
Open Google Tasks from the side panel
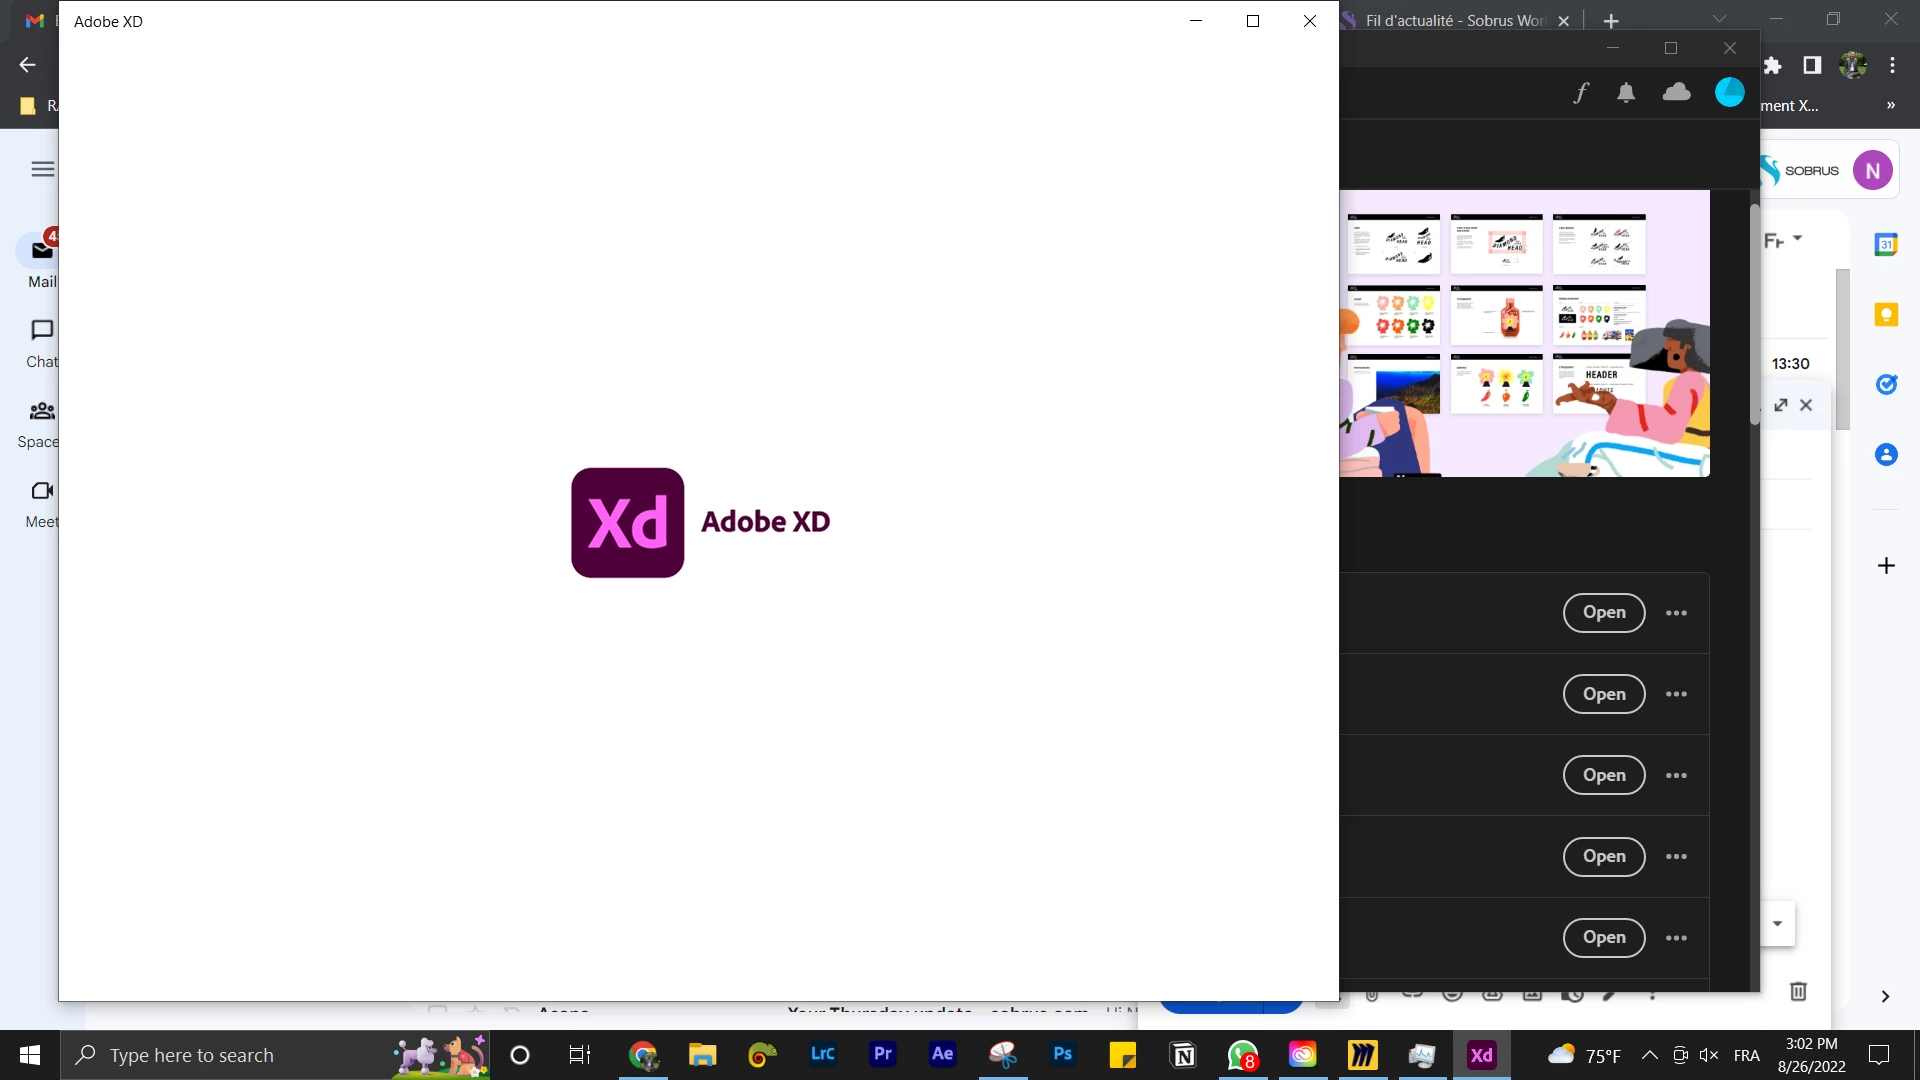1886,385
